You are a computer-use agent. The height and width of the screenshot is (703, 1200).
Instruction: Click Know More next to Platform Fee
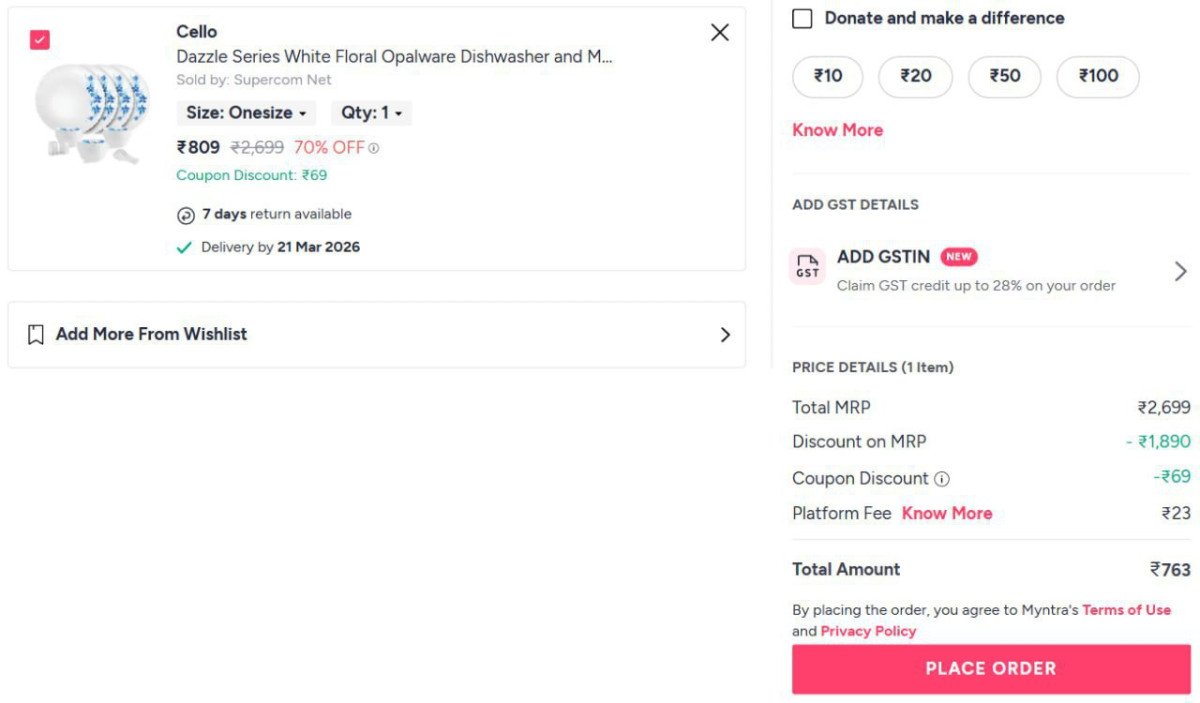(x=946, y=513)
